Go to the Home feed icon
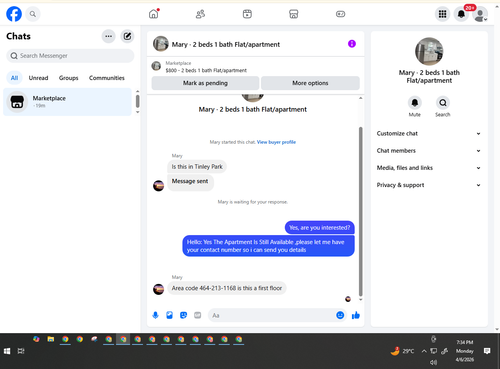Screen dimensions: 500x369 (x=154, y=14)
